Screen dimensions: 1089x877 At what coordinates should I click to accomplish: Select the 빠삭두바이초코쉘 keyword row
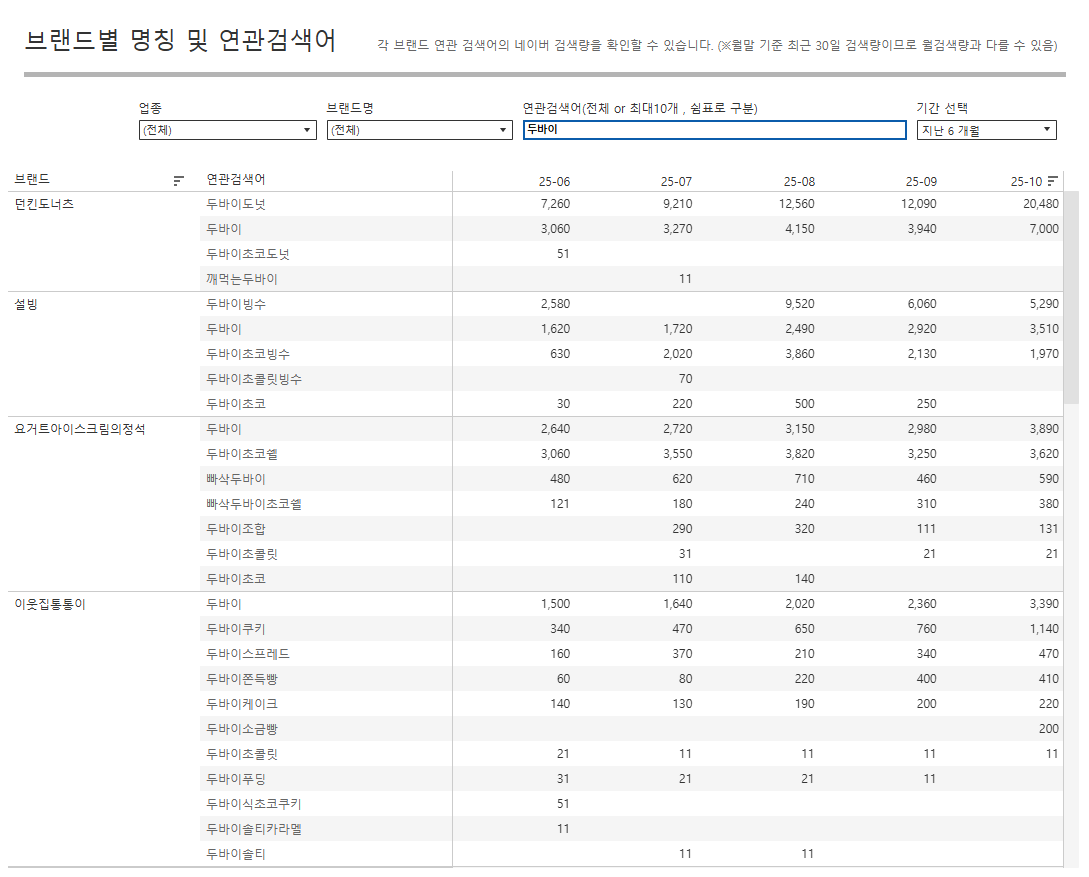(x=254, y=504)
